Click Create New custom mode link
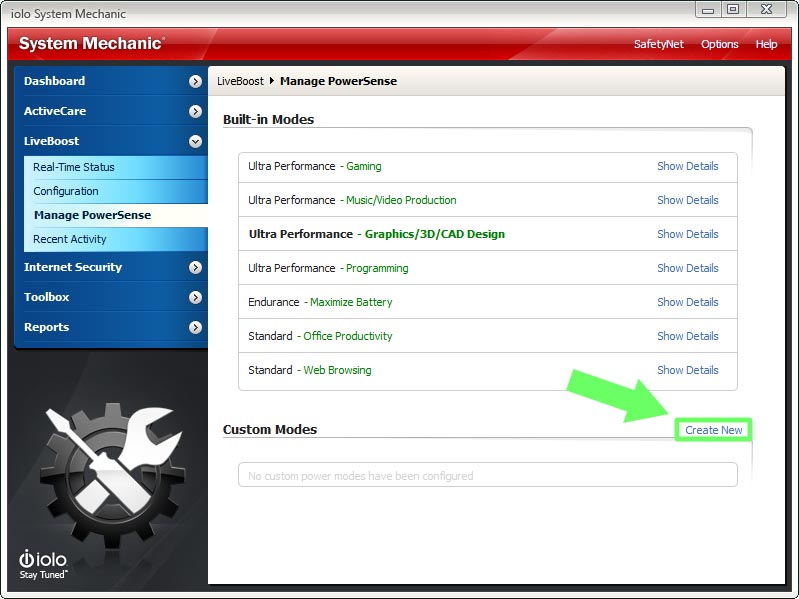Viewport: 799px width, 599px height. [713, 430]
